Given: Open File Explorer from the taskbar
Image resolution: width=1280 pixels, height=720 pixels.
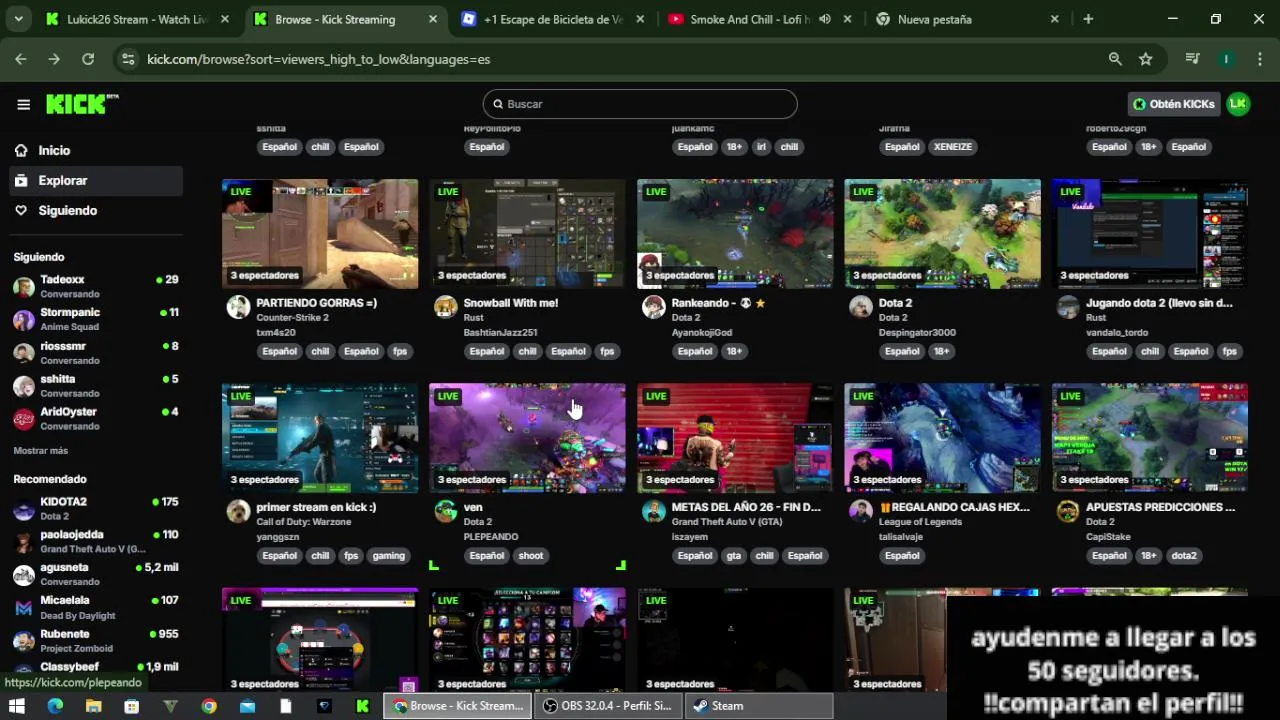Looking at the screenshot, I should coord(93,706).
